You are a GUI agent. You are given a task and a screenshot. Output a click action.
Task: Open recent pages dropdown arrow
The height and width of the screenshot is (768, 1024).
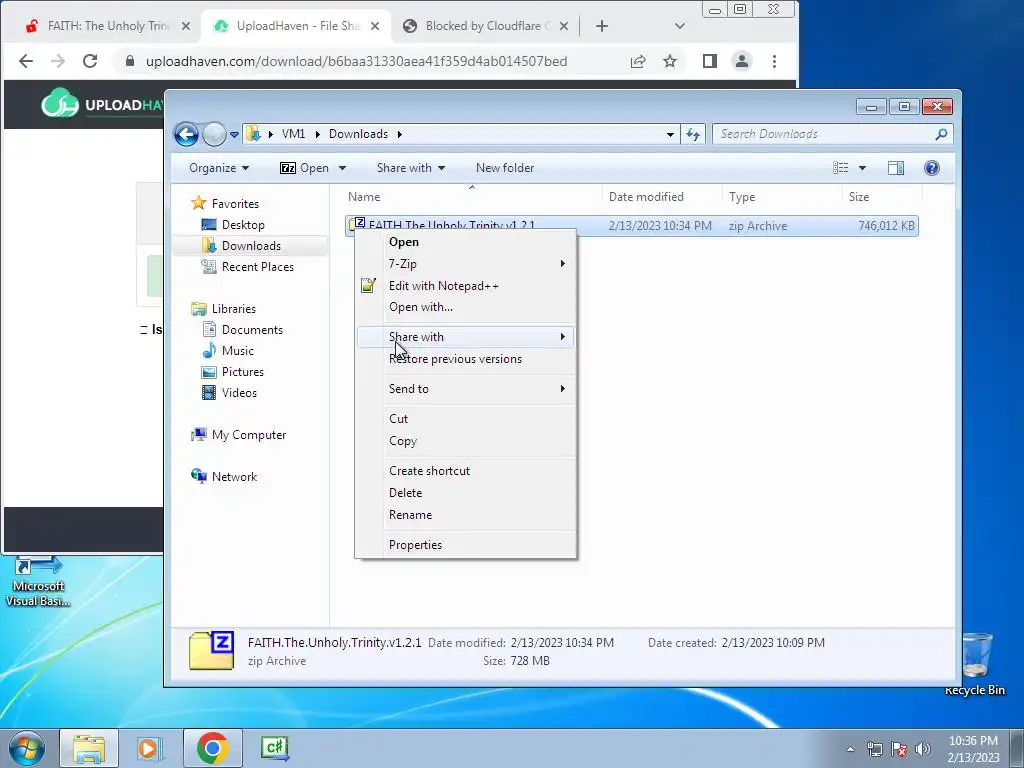click(x=234, y=135)
